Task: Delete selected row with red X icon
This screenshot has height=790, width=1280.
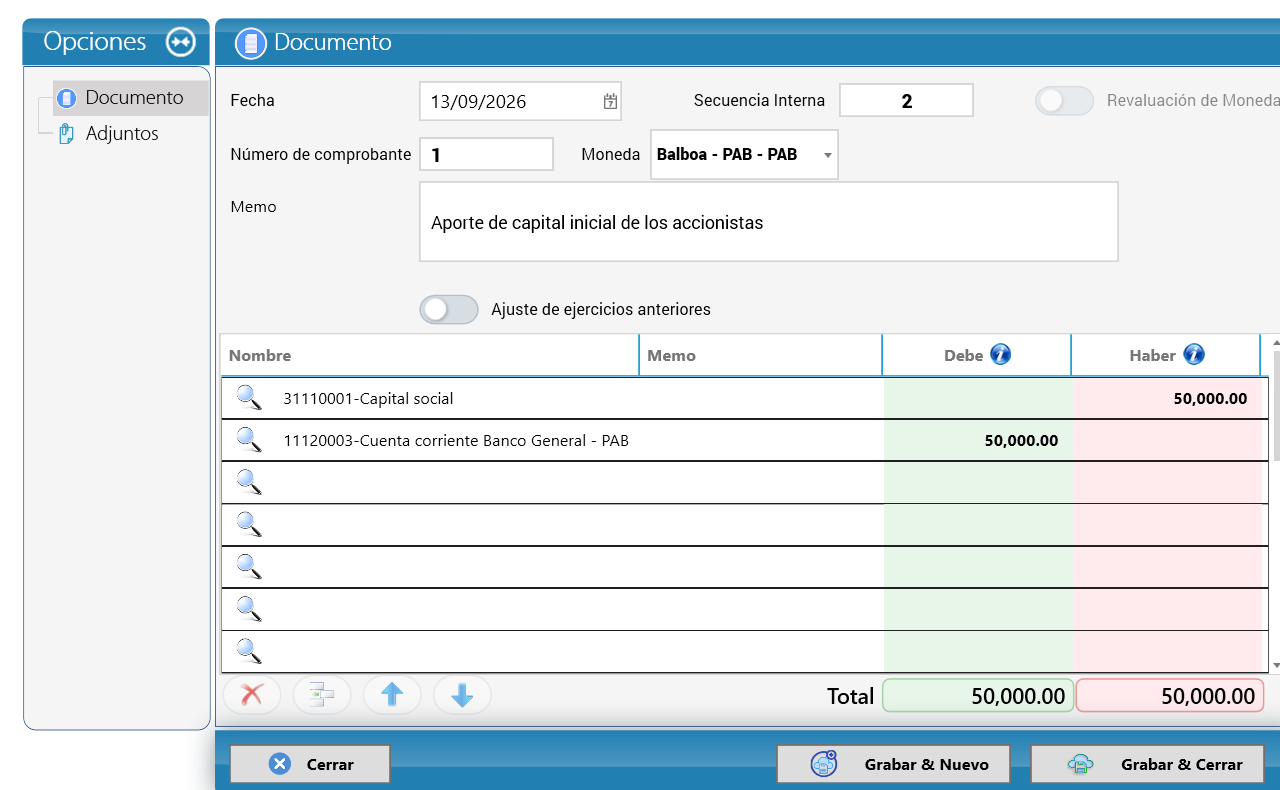Action: click(x=252, y=695)
